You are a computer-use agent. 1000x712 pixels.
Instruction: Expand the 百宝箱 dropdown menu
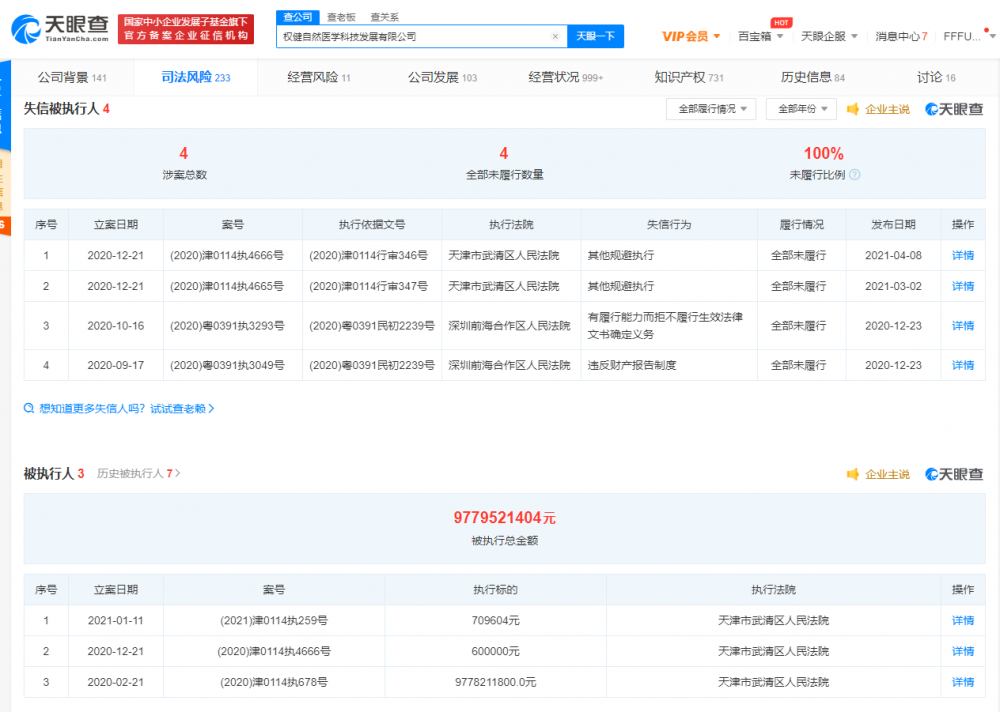[x=760, y=37]
